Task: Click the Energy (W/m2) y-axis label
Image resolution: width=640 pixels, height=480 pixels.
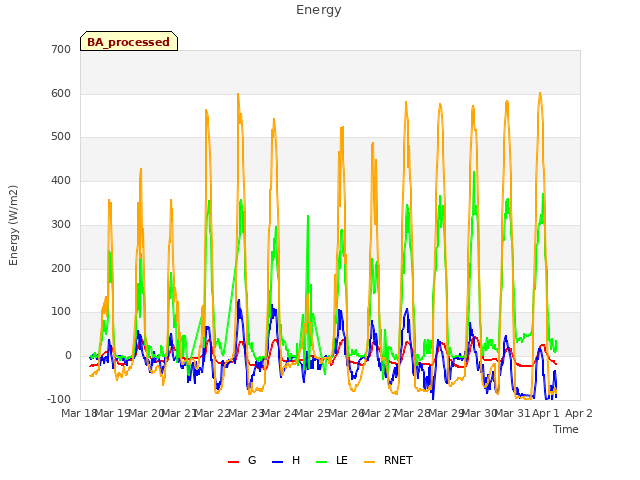Action: (x=13, y=225)
